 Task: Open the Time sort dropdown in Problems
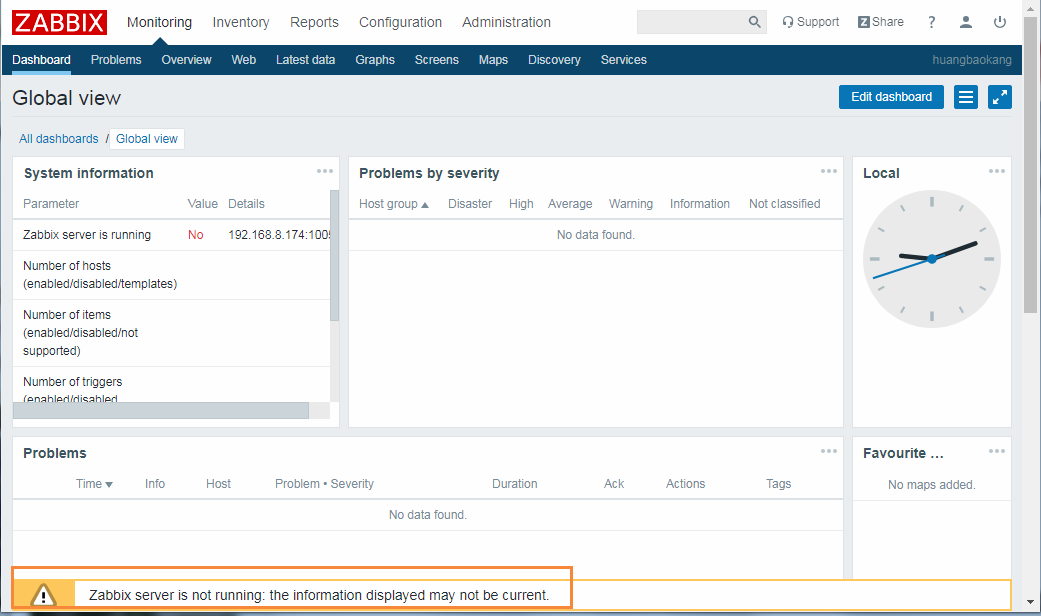pyautogui.click(x=93, y=483)
